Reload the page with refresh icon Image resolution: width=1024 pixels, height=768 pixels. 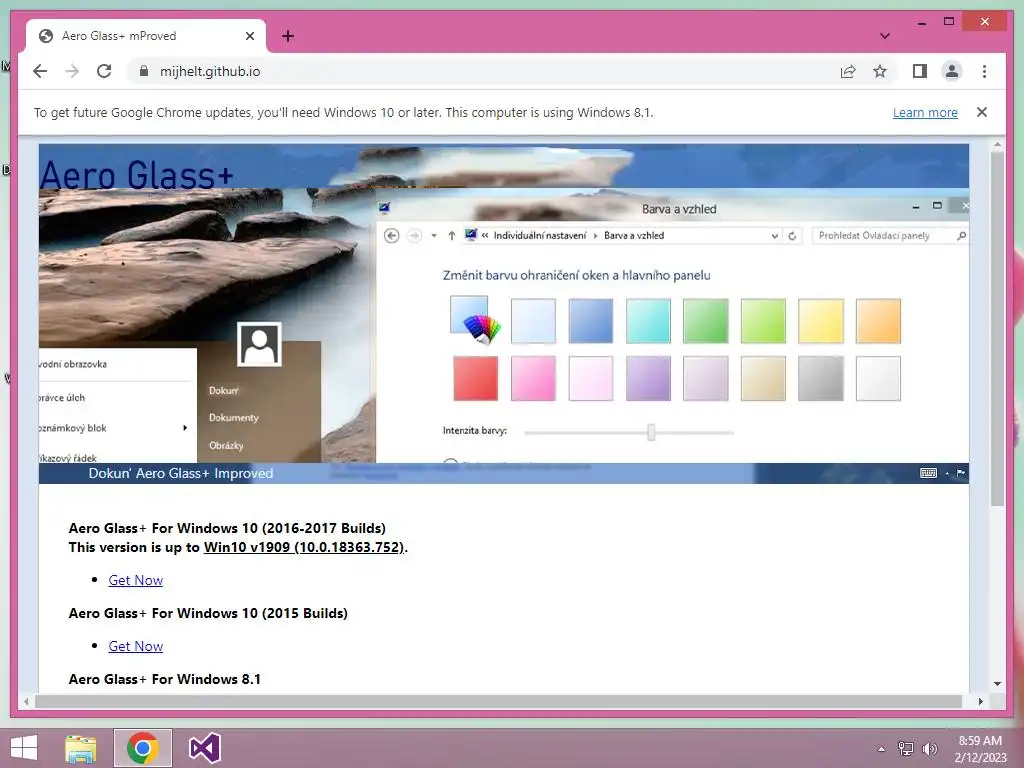[104, 71]
